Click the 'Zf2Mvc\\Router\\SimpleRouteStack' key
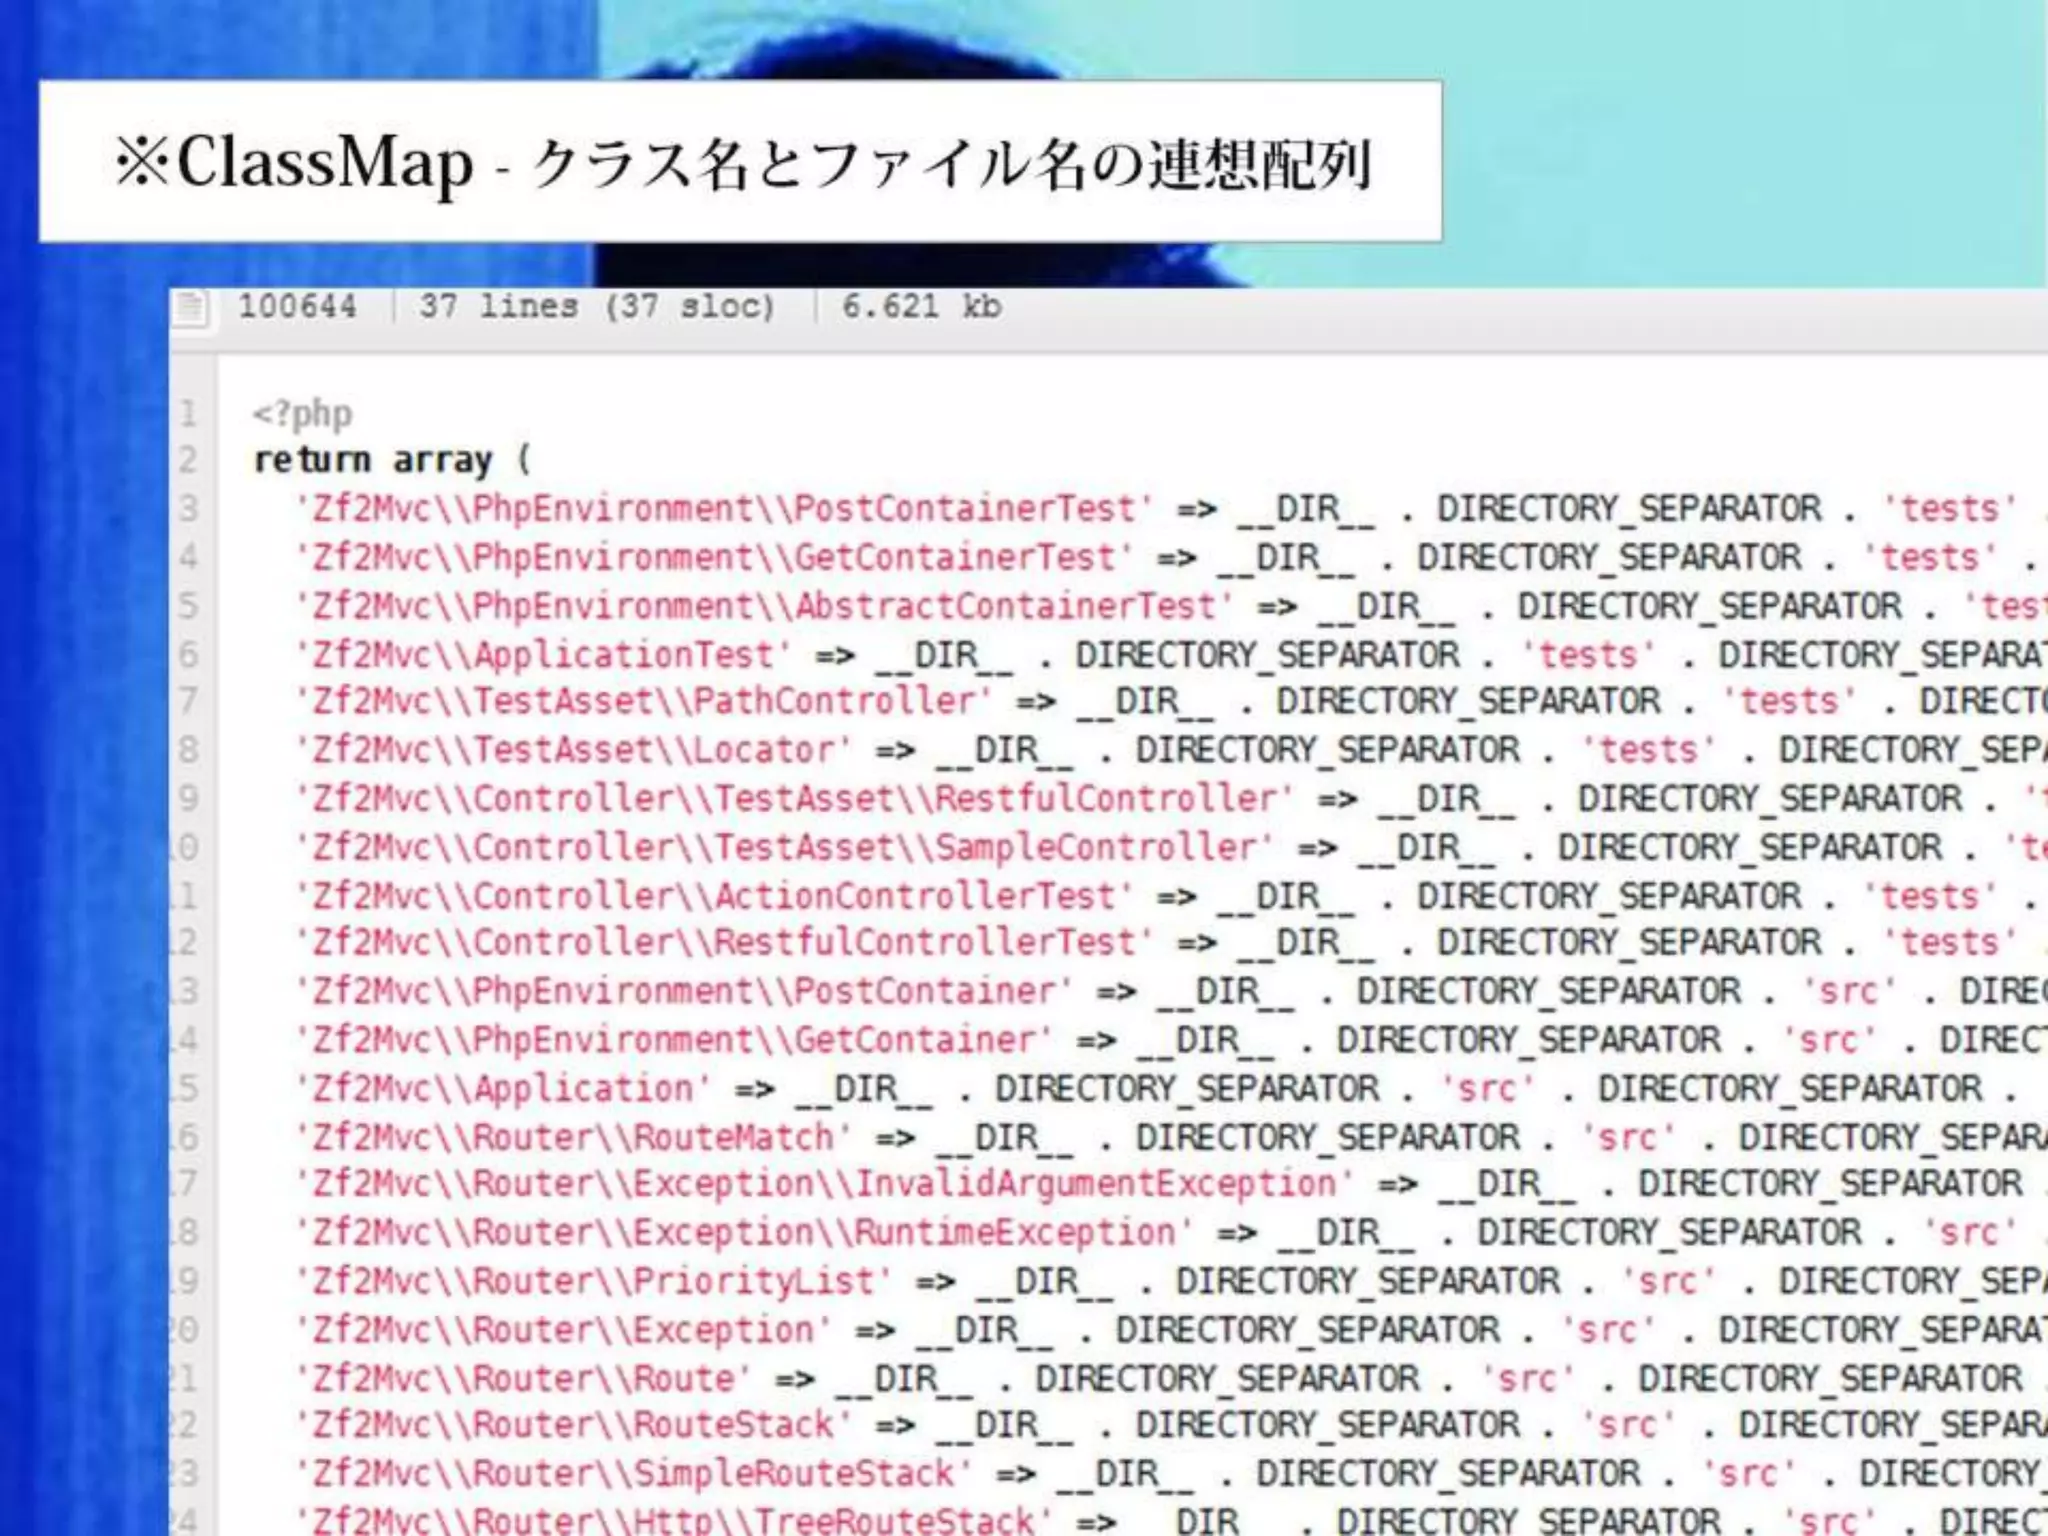Viewport: 2048px width, 1536px height. (x=633, y=1474)
